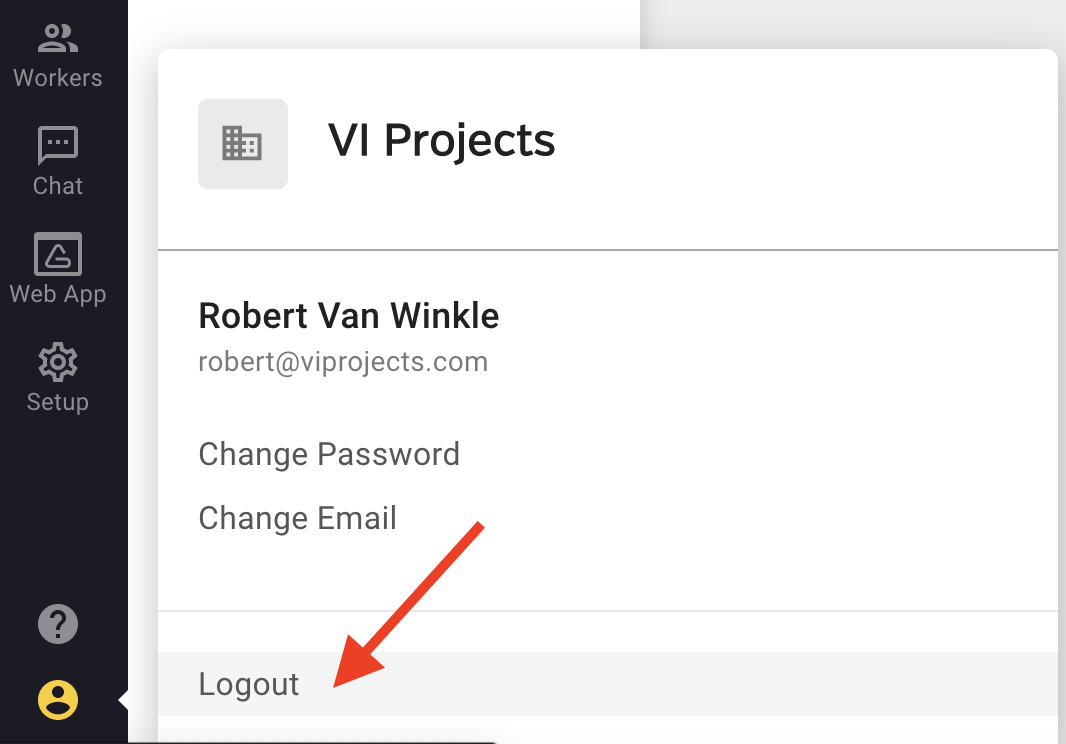Launch the Web App window icon
This screenshot has height=744, width=1066.
coord(58,254)
